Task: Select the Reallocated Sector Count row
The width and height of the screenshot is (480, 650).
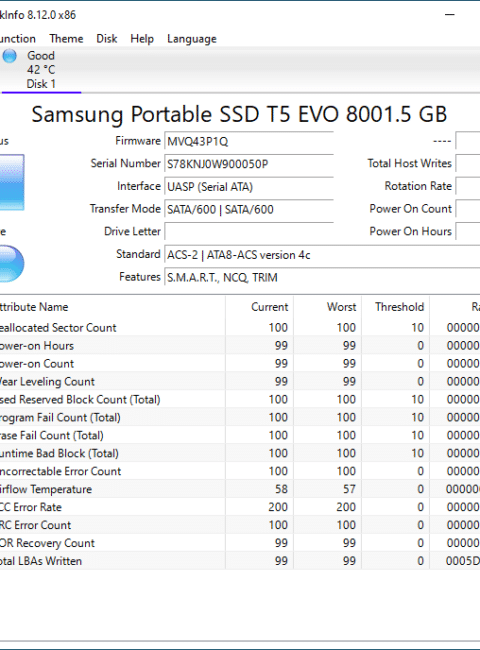Action: [240, 327]
